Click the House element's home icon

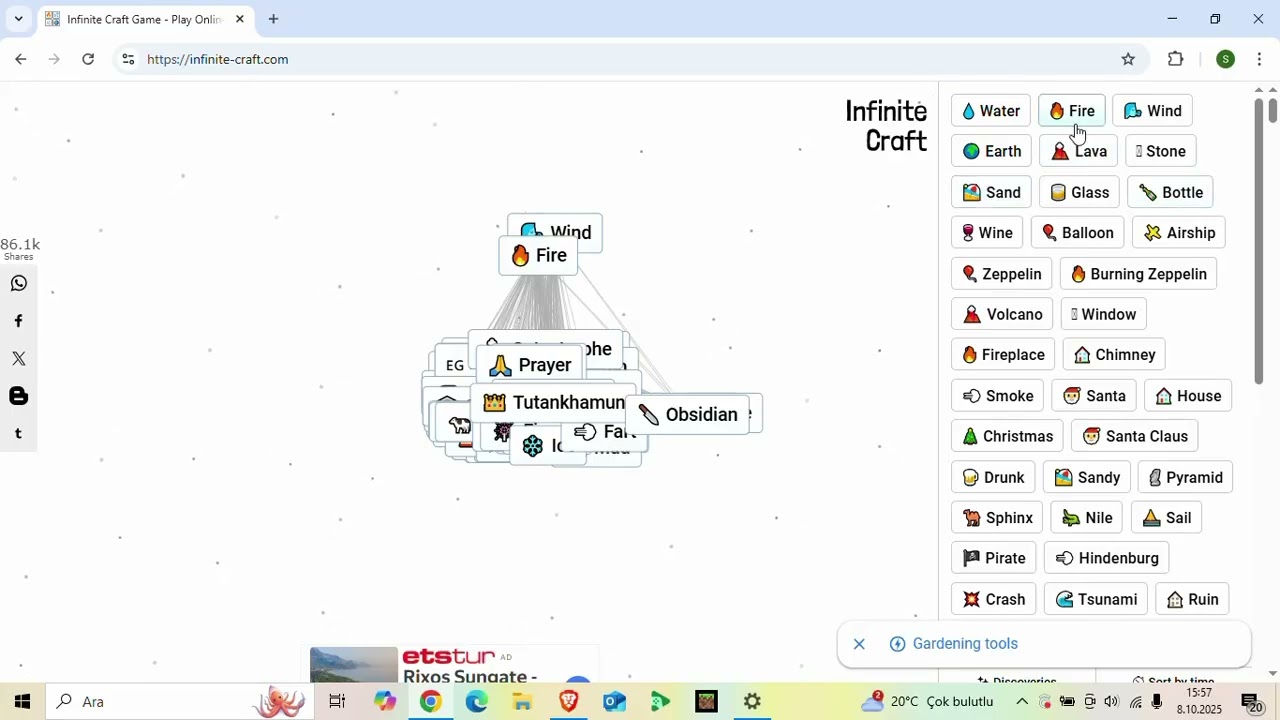[x=1164, y=396]
